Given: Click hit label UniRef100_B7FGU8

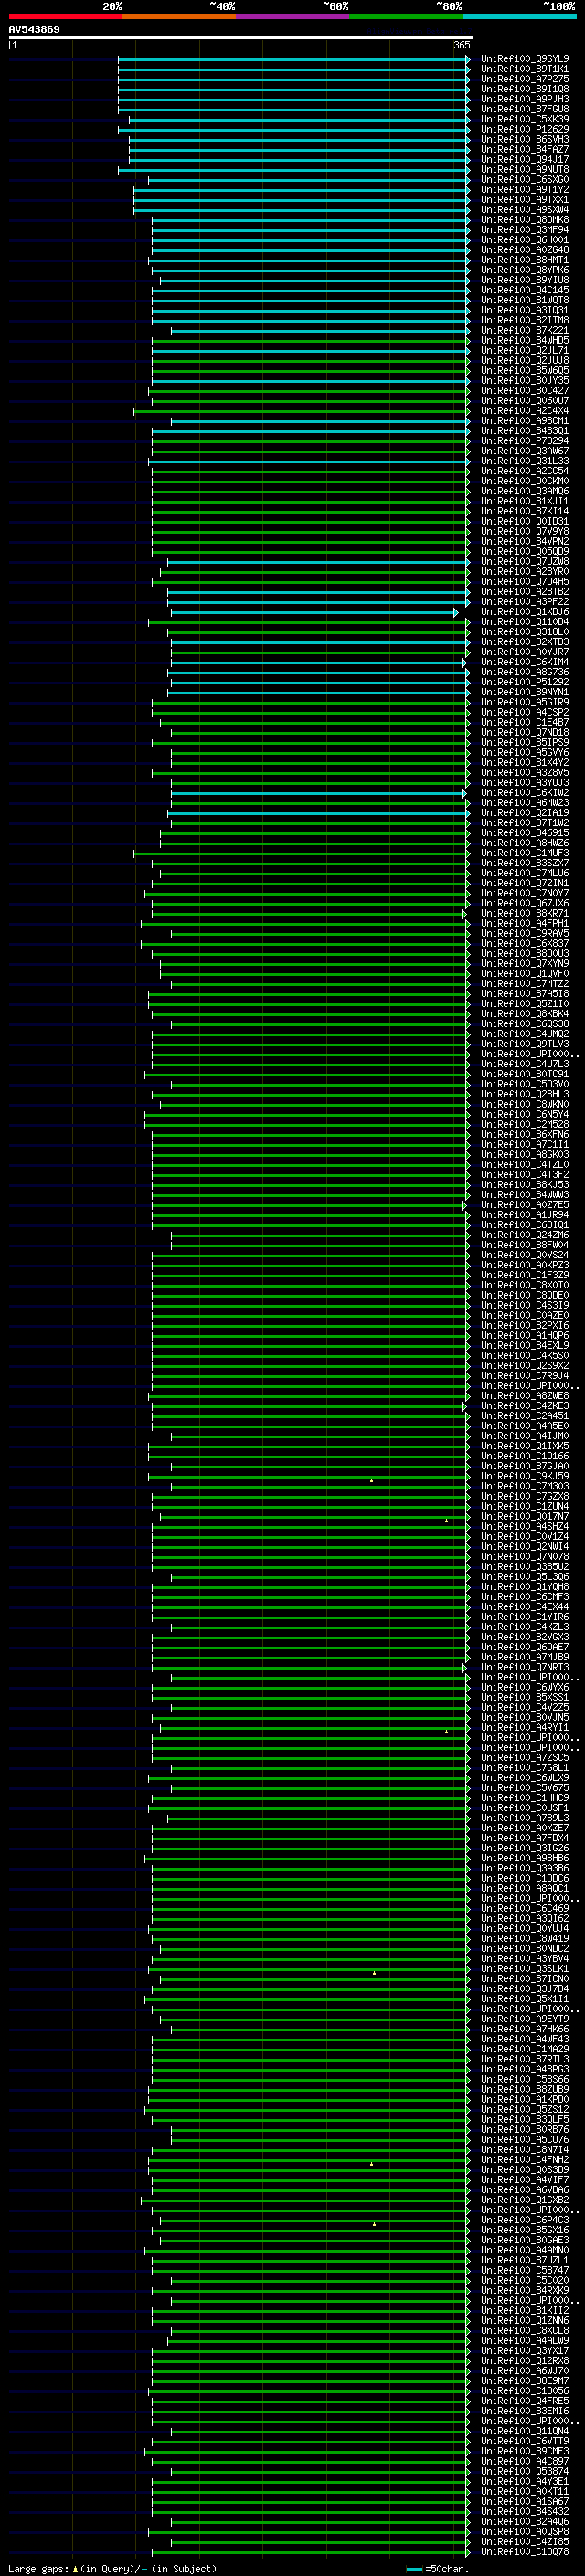Looking at the screenshot, I should (525, 109).
